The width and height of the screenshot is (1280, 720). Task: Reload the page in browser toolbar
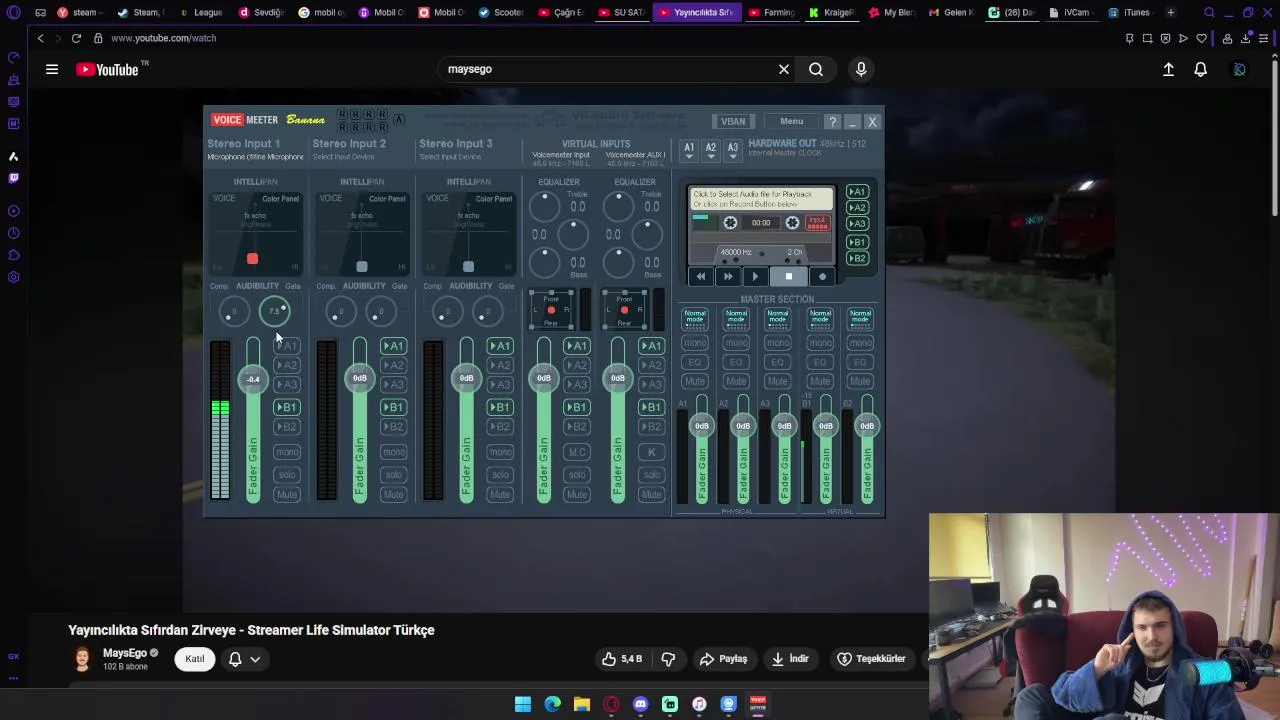(76, 38)
